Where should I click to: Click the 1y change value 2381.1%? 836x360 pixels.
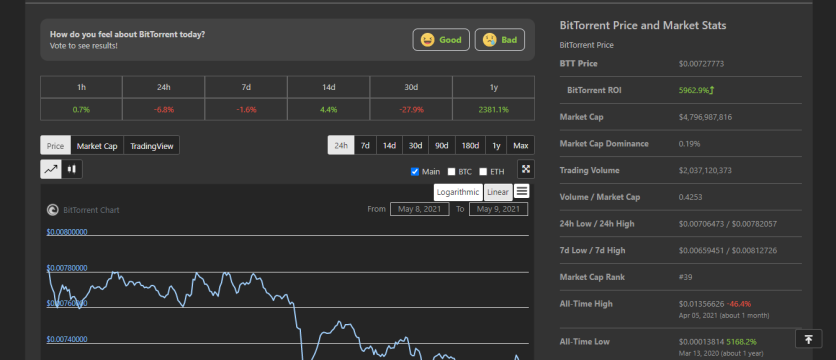(x=494, y=109)
